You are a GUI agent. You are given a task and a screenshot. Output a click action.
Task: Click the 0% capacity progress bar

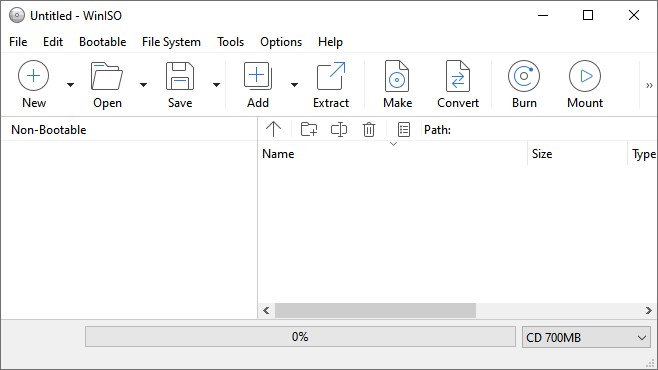300,337
